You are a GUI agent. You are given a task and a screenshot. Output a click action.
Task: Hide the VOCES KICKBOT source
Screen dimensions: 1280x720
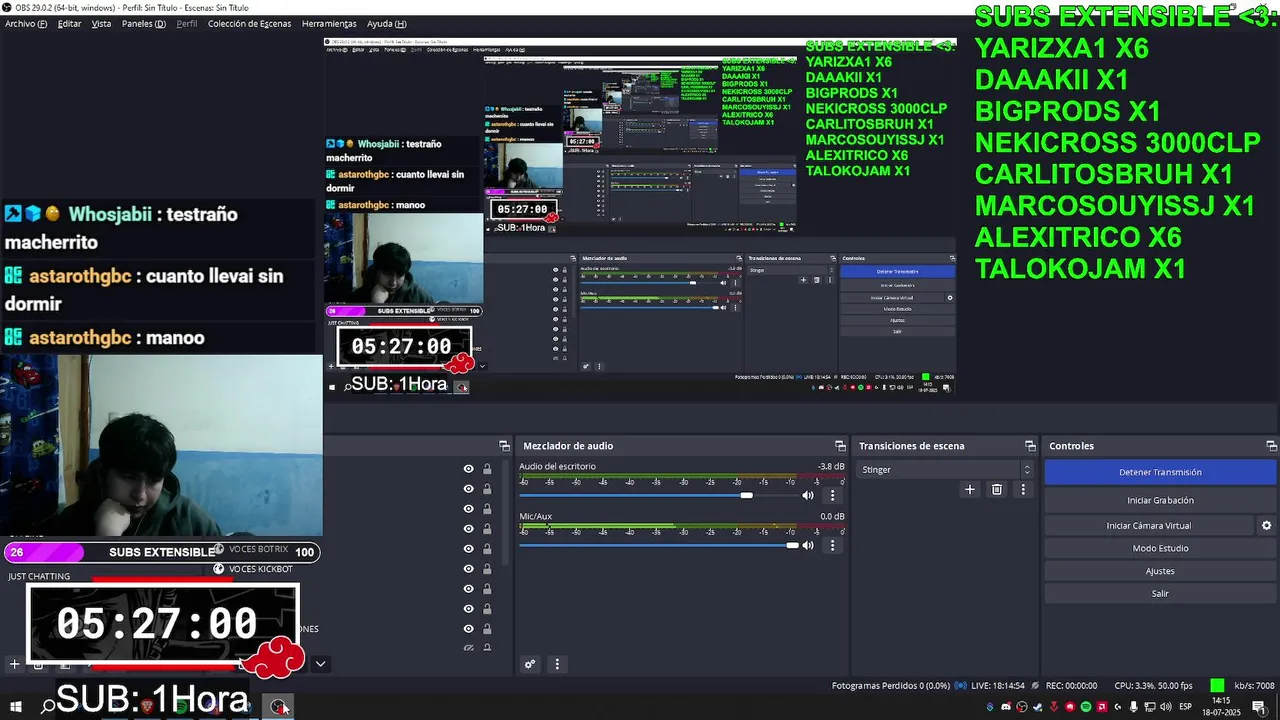(468, 568)
